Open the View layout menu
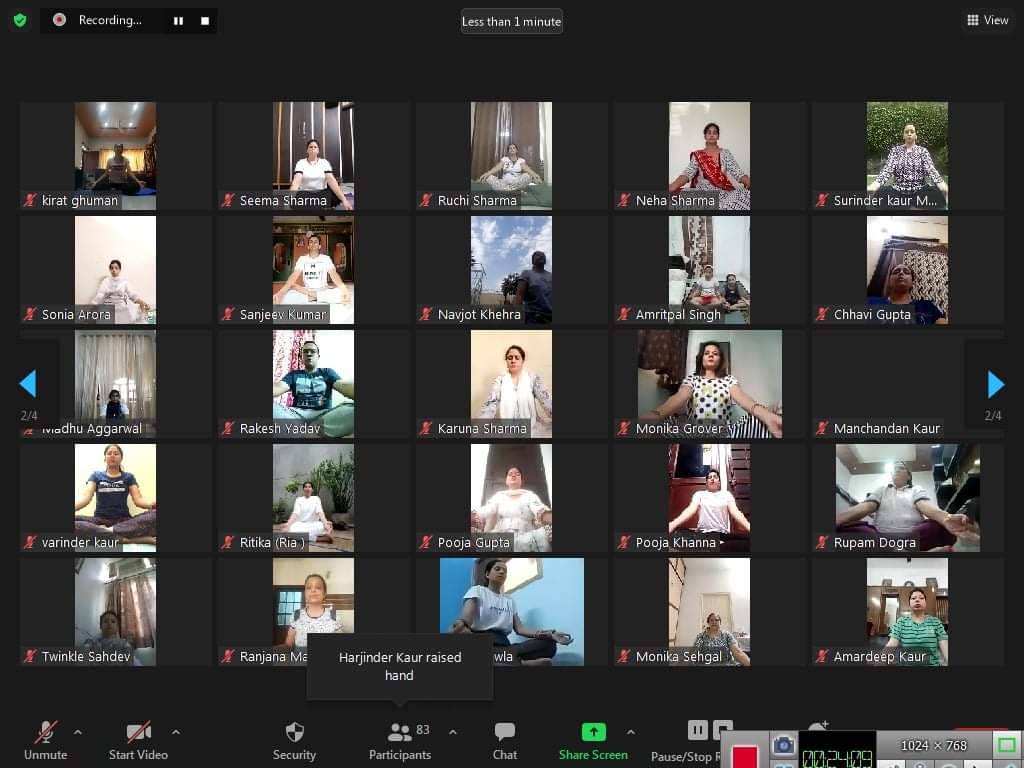Image resolution: width=1024 pixels, height=768 pixels. [987, 20]
